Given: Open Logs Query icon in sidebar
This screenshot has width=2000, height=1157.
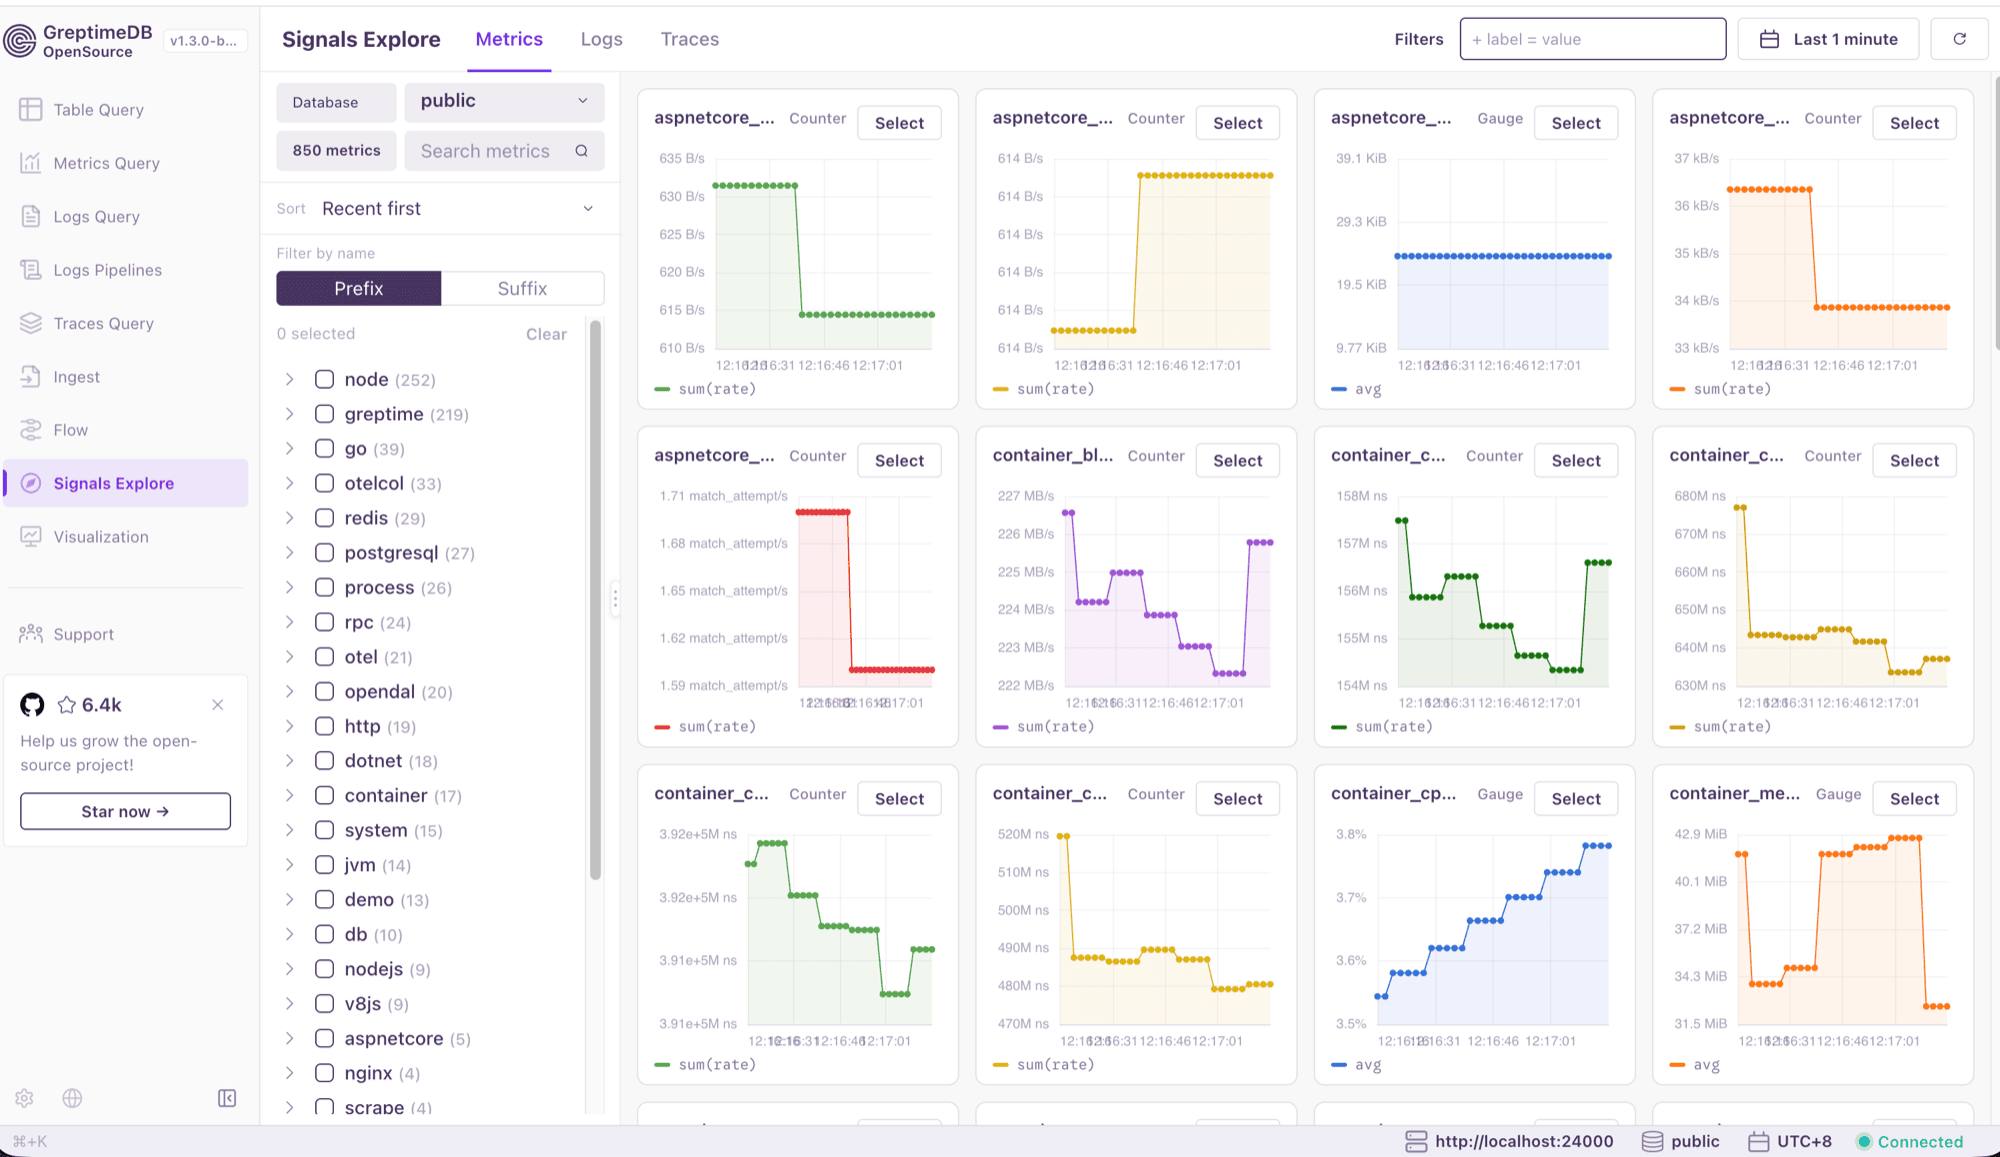Looking at the screenshot, I should (x=31, y=216).
